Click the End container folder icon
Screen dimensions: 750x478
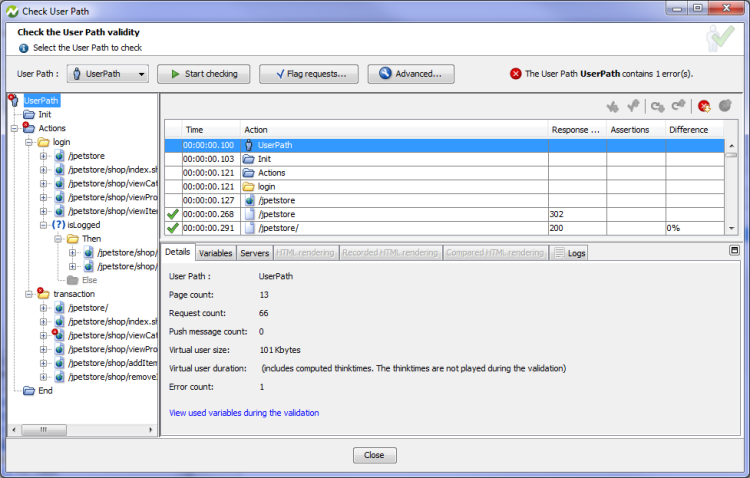pyautogui.click(x=29, y=391)
